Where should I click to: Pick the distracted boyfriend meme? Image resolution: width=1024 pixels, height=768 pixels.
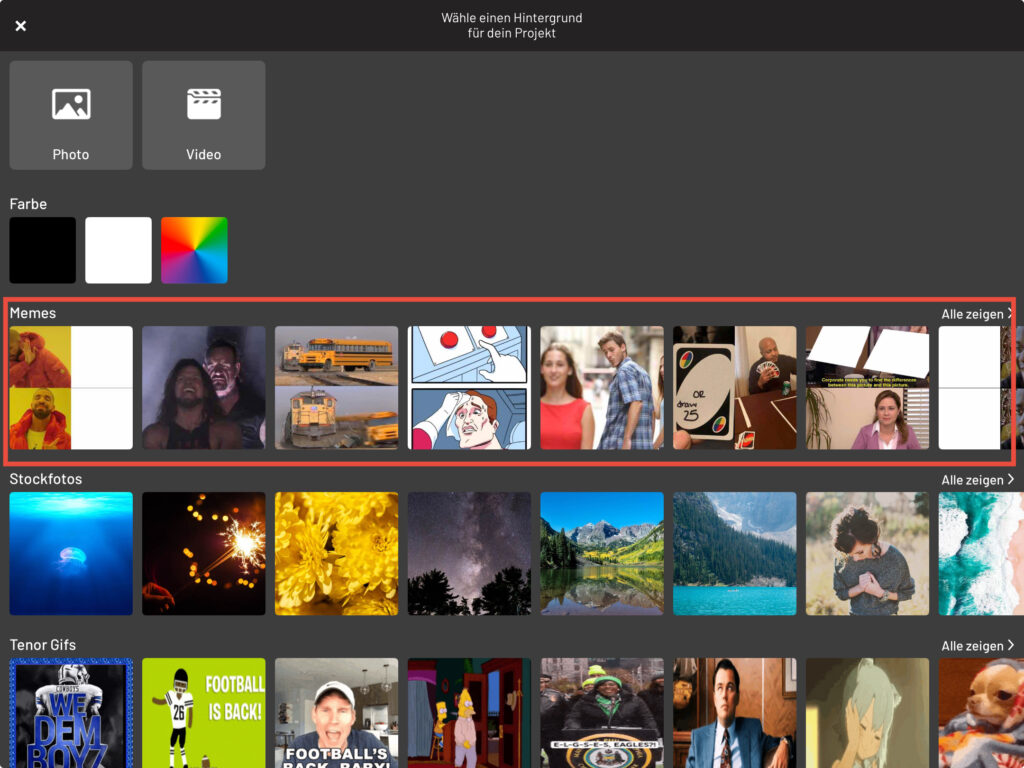601,388
